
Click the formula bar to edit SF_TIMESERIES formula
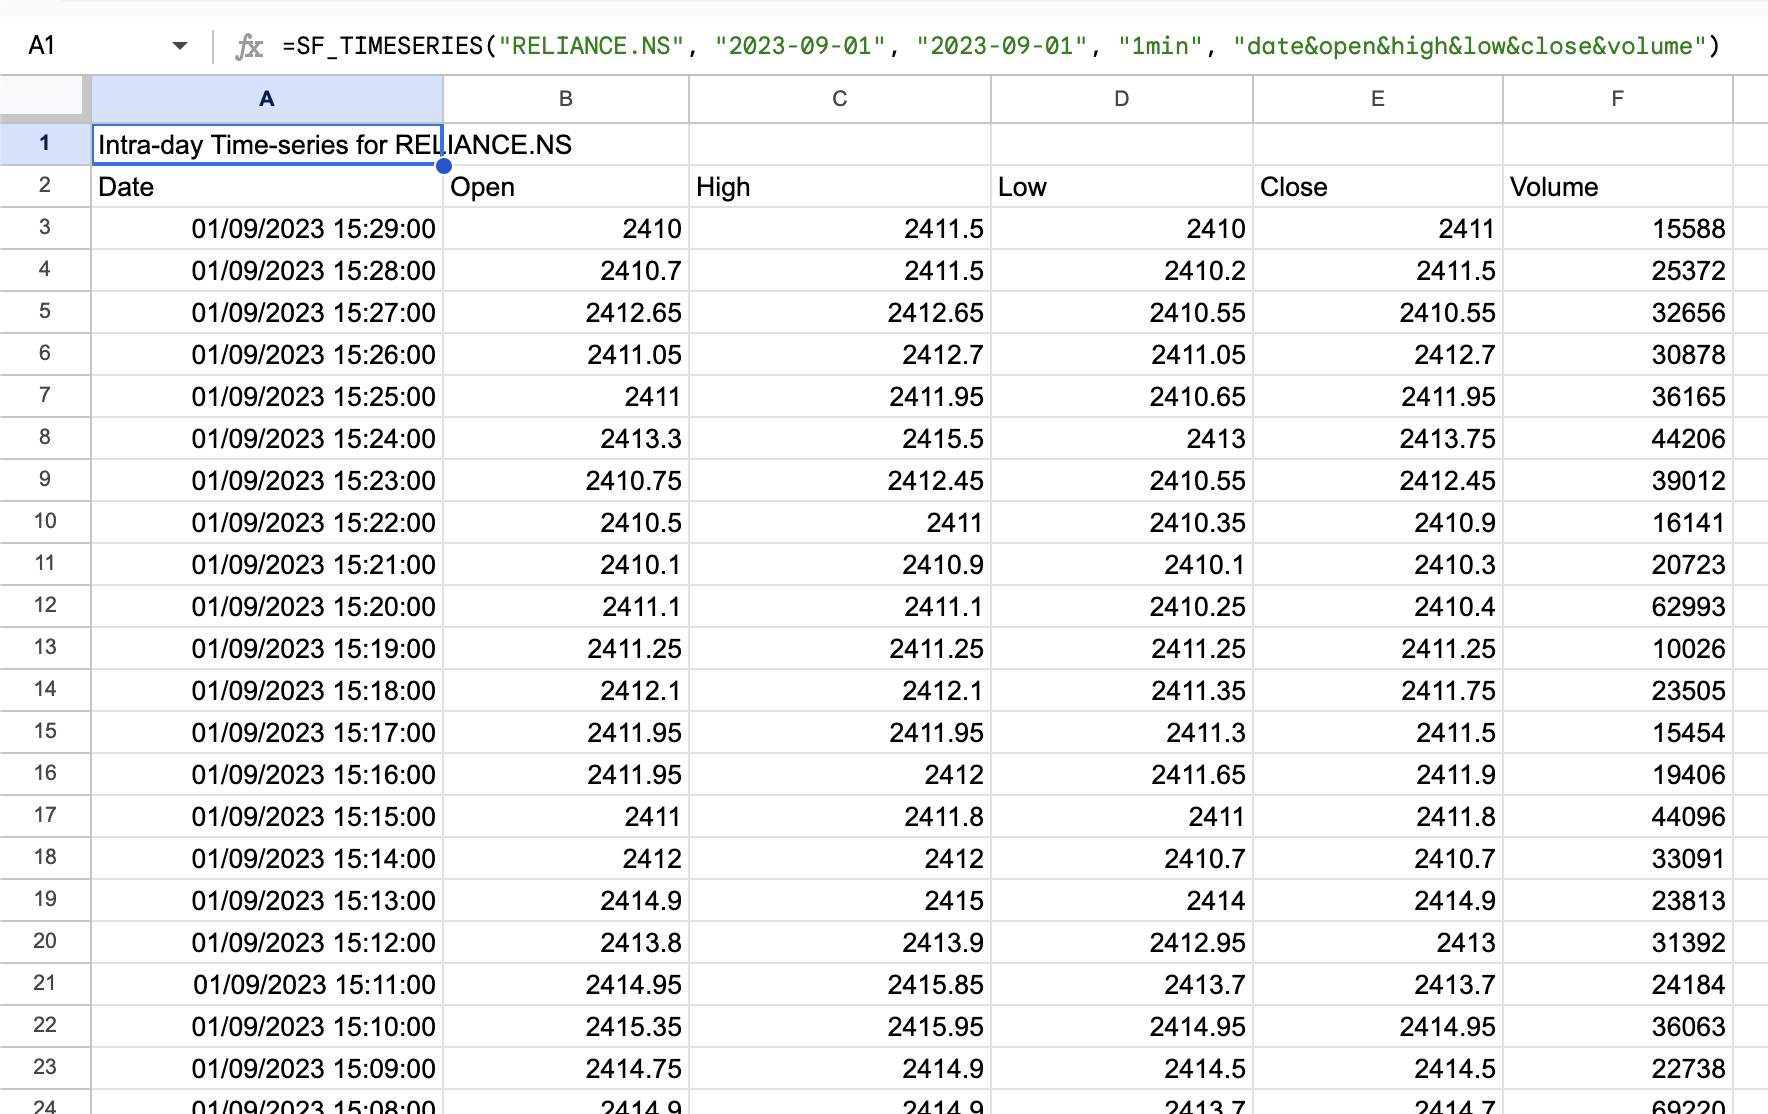[900, 45]
